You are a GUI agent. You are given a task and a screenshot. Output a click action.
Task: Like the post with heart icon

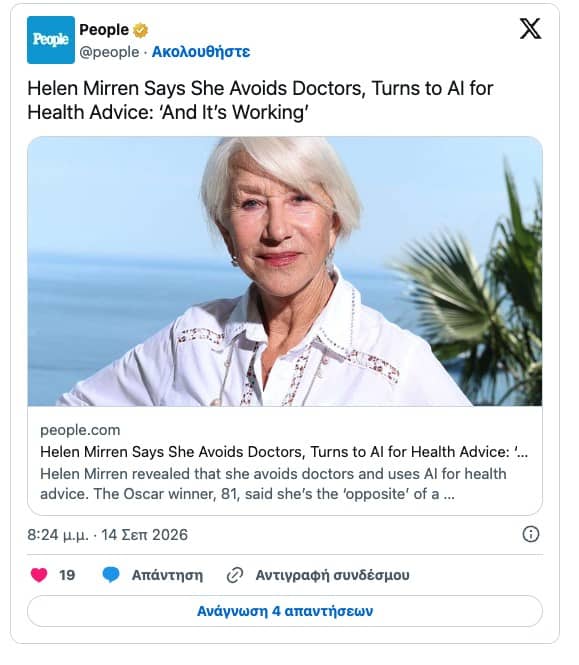click(x=39, y=575)
